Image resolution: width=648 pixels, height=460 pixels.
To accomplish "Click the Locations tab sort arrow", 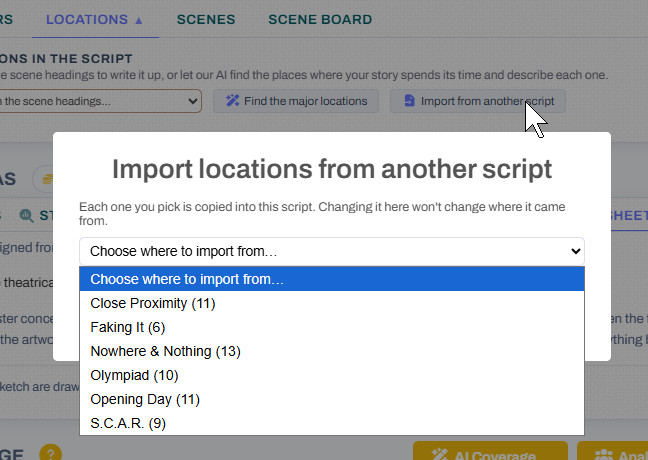I will click(x=139, y=20).
